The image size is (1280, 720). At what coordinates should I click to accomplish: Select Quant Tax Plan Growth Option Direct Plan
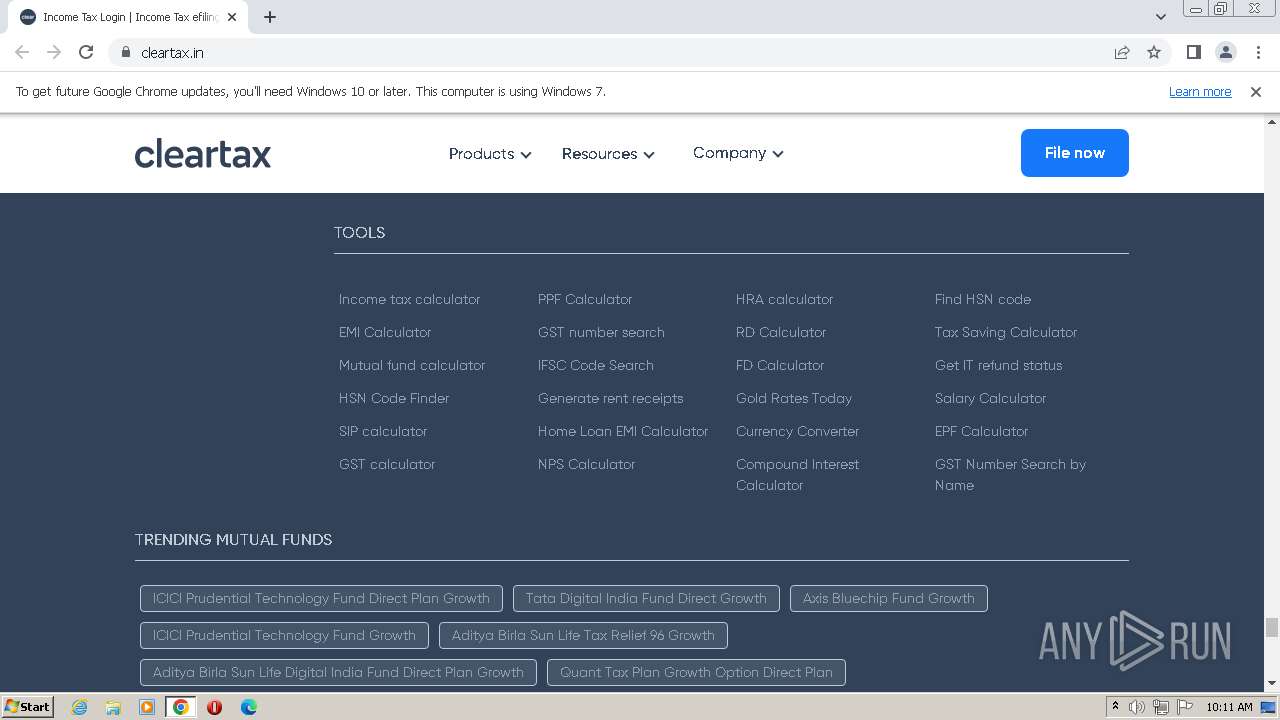click(696, 672)
